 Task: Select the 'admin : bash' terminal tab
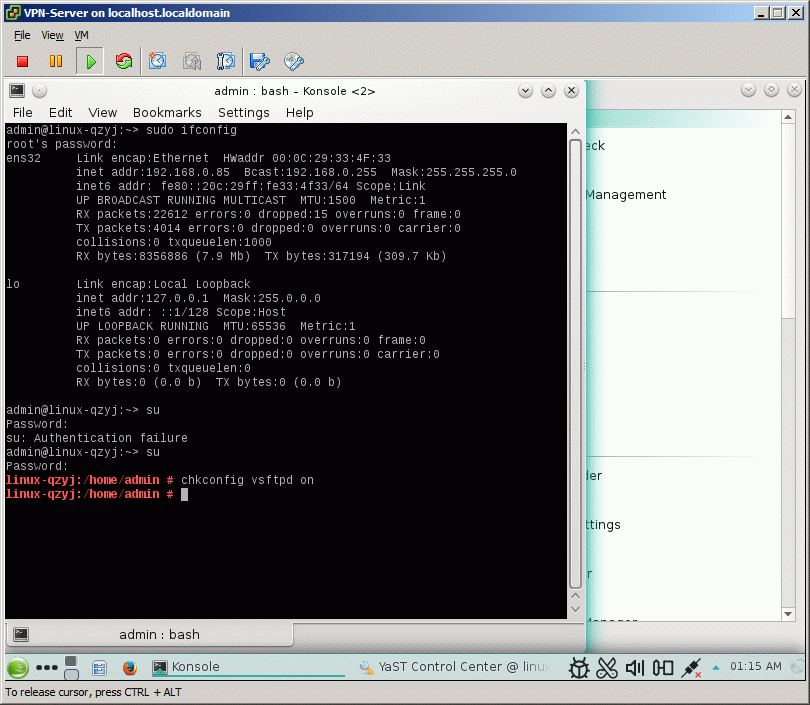pyautogui.click(x=149, y=634)
